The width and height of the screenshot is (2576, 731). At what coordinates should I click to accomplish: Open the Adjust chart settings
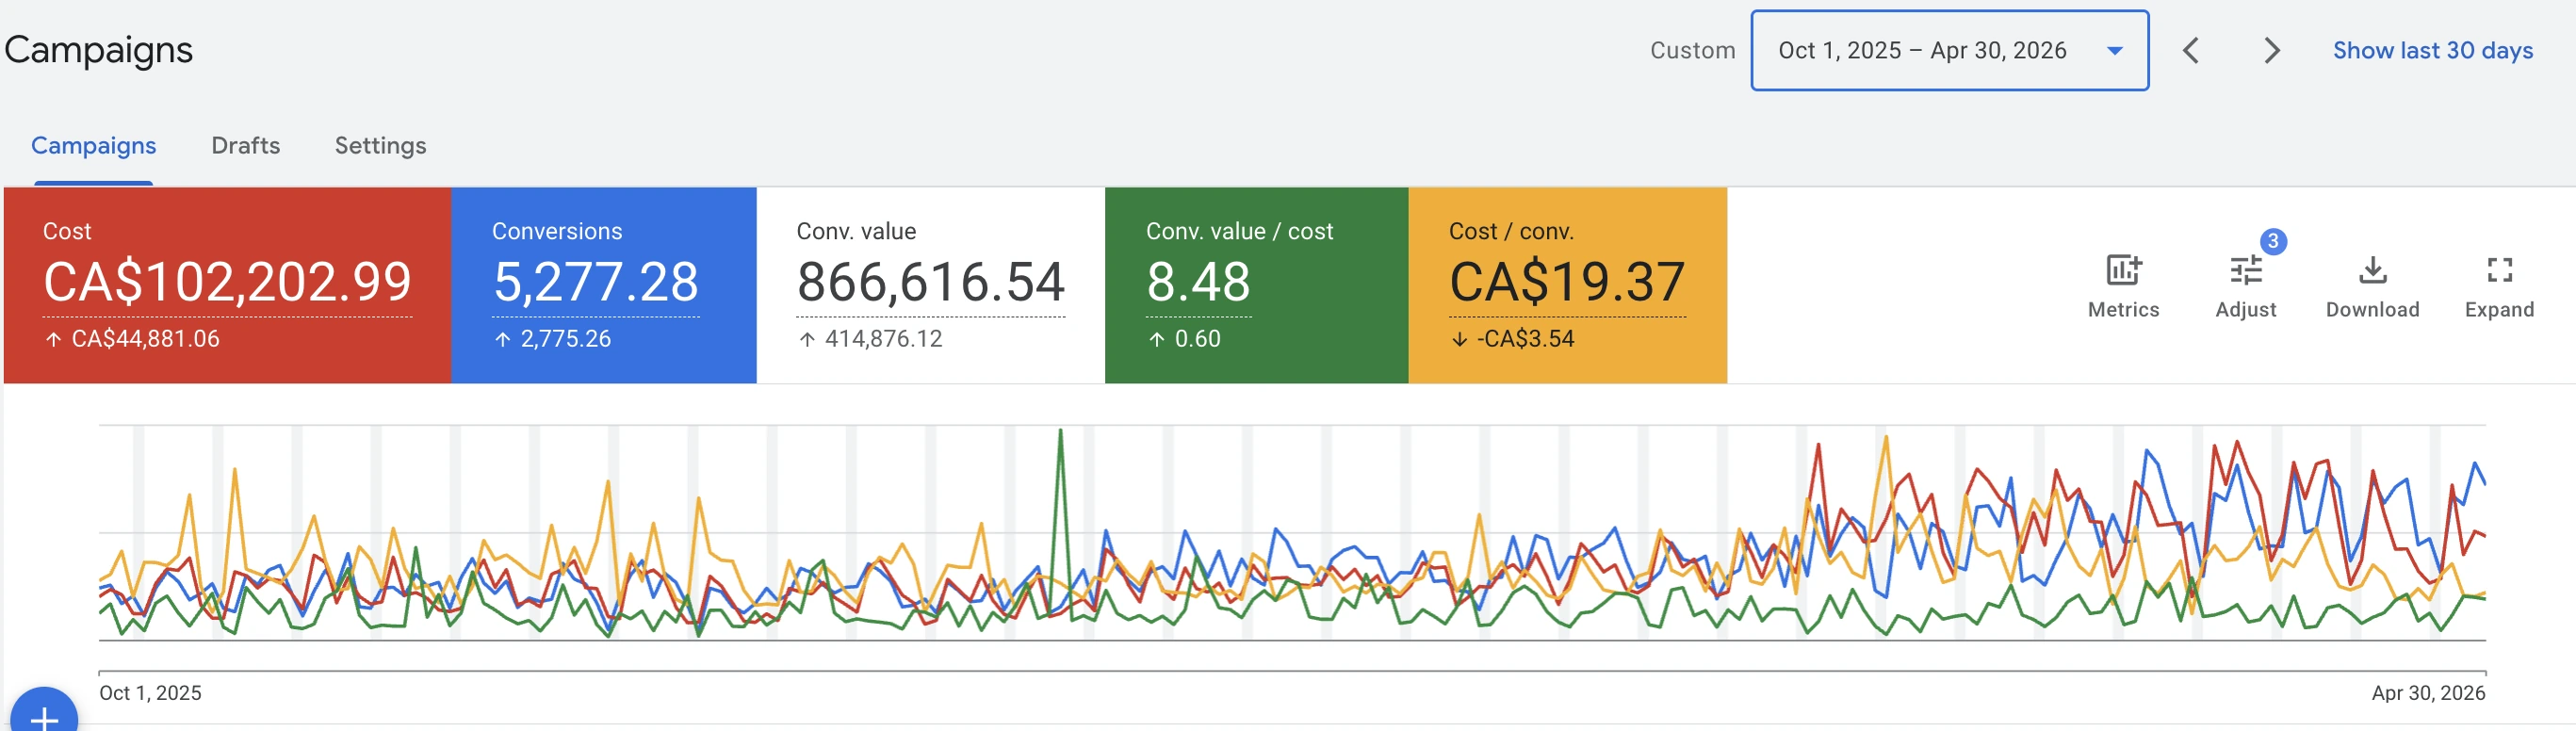tap(2245, 286)
